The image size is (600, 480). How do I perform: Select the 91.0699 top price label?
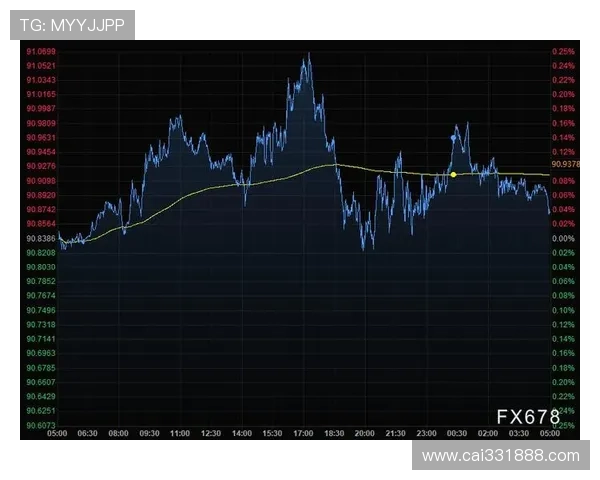coord(41,51)
